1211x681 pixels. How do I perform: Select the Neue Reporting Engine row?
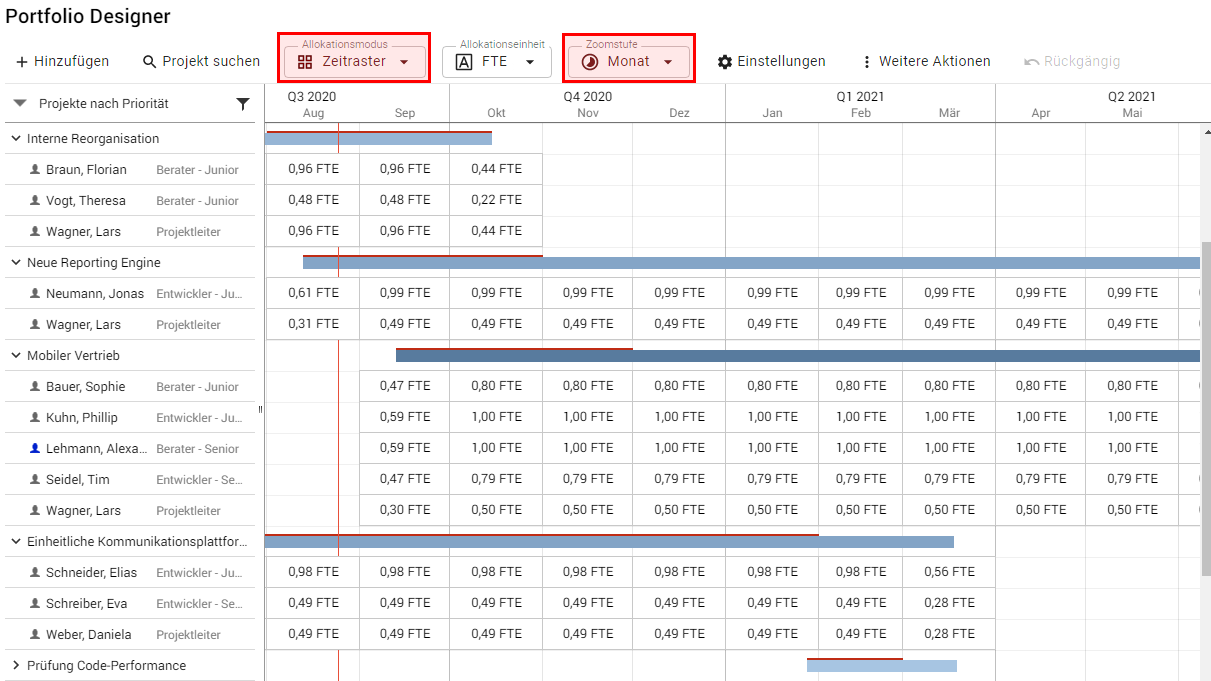click(93, 263)
